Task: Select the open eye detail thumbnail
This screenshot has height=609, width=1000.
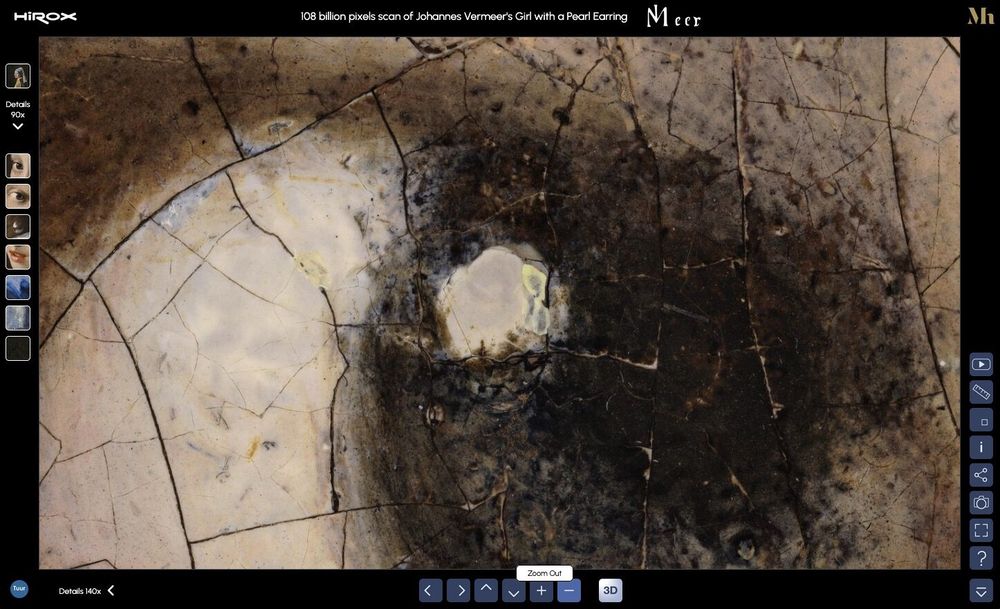Action: click(x=18, y=196)
